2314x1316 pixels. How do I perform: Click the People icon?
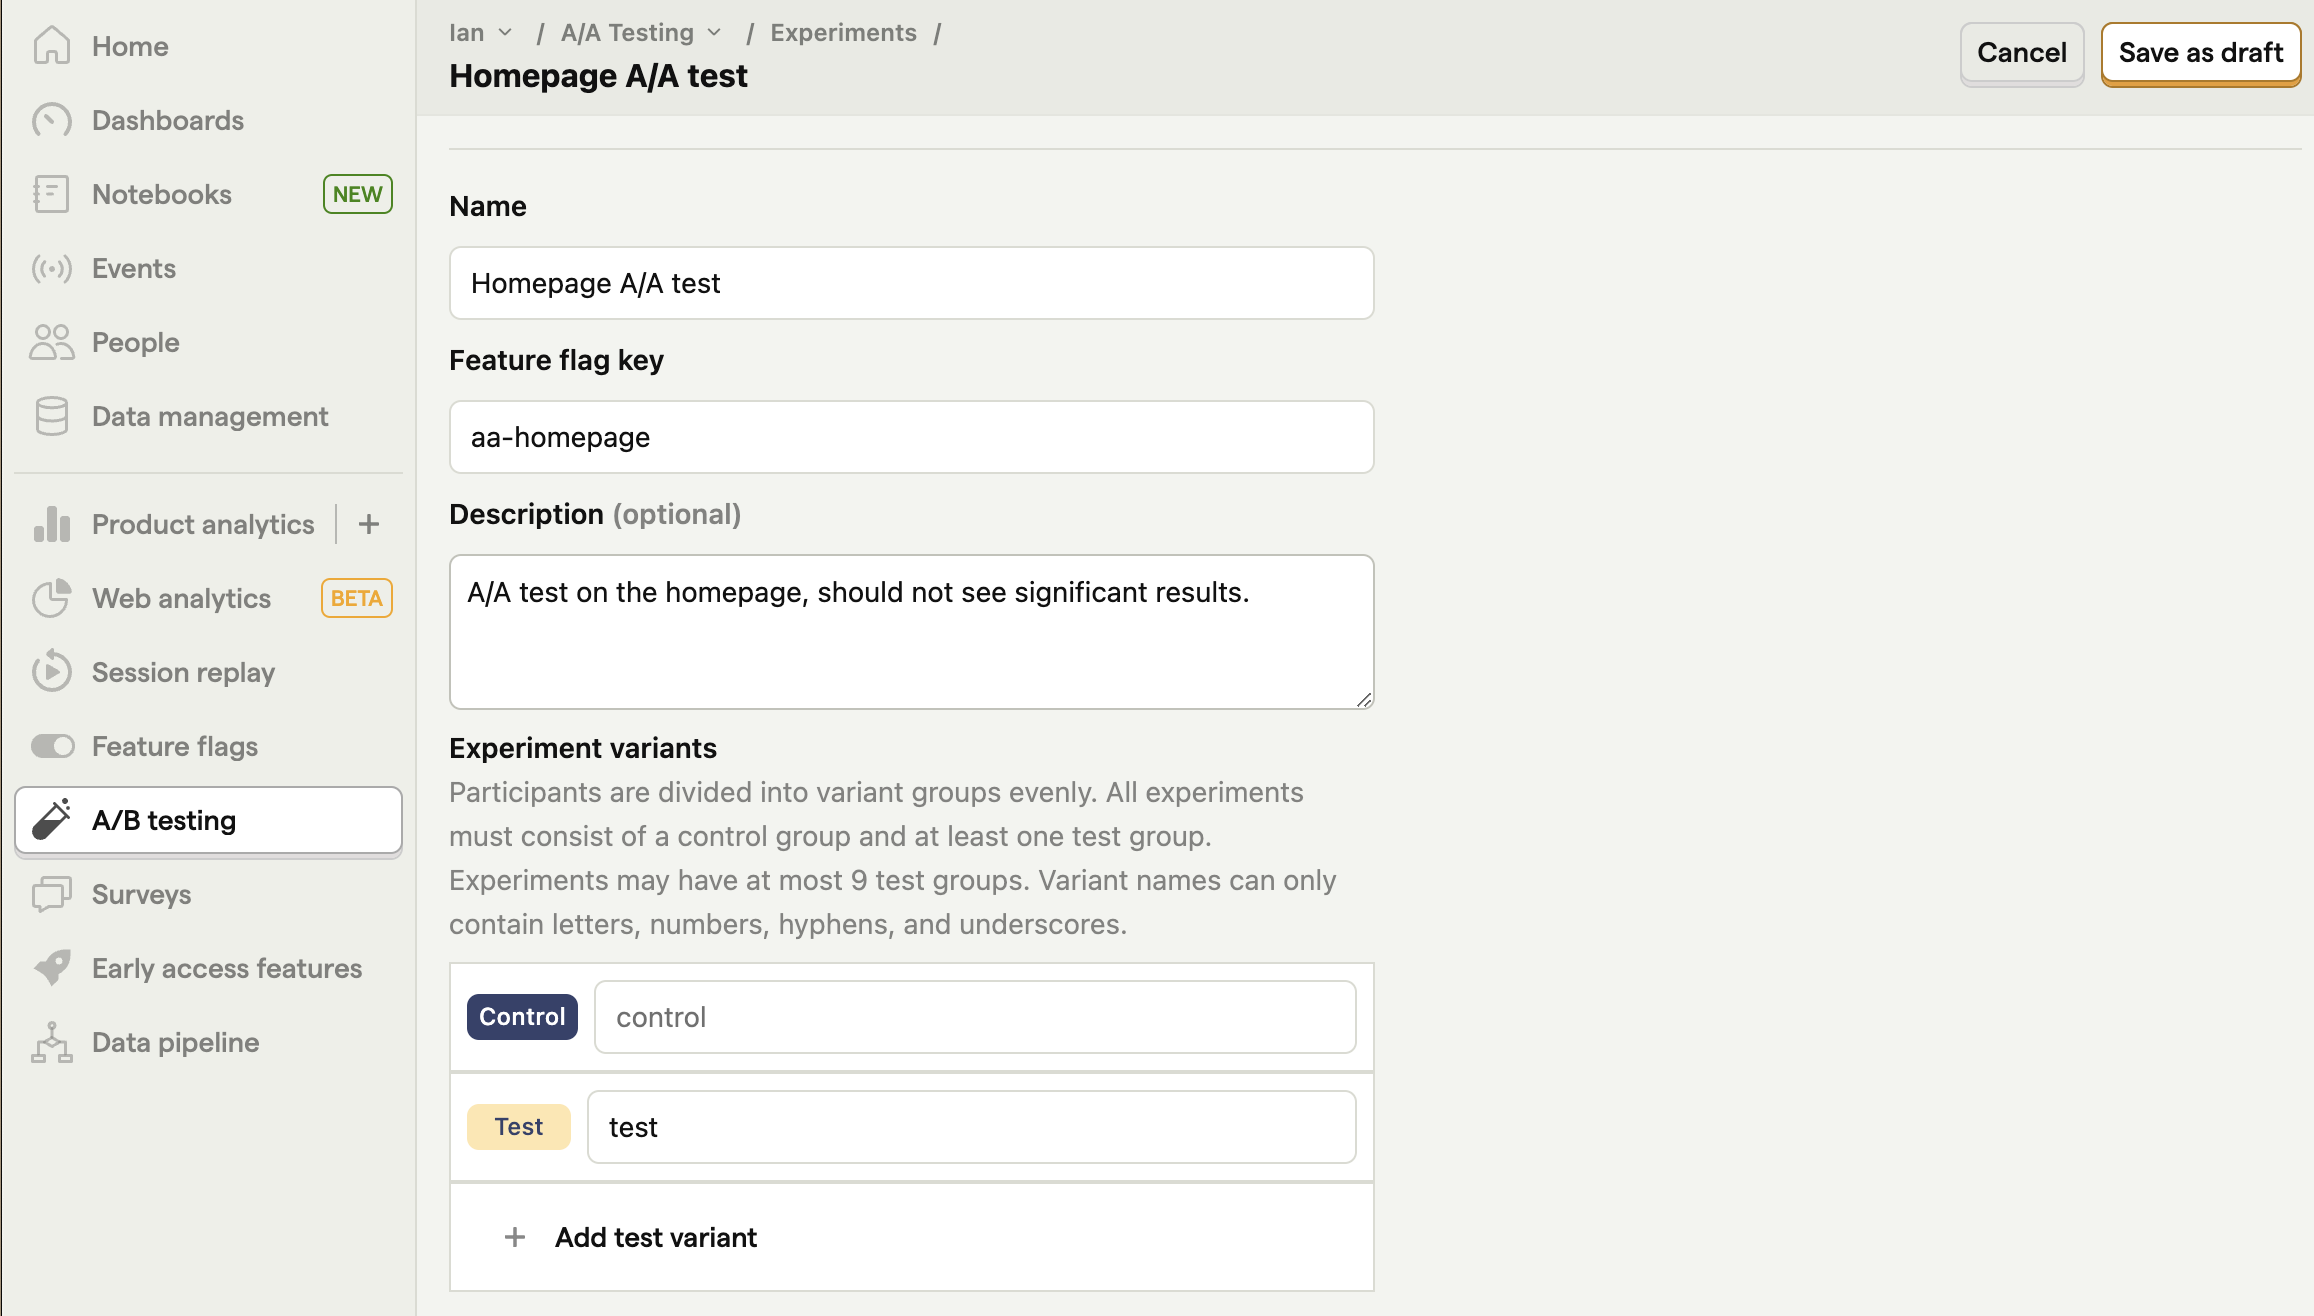[x=51, y=342]
